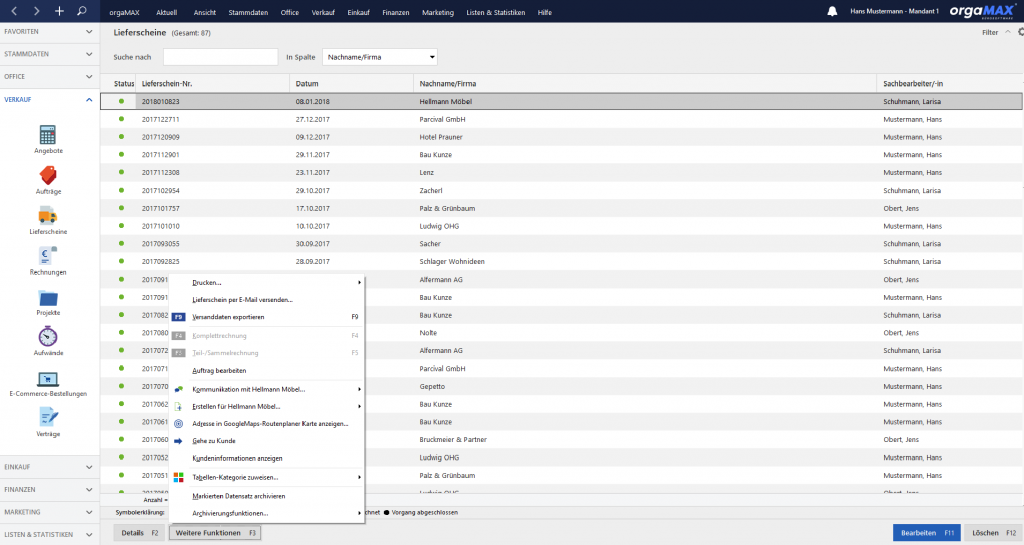Navigate back with the left arrow
The image size is (1024, 545).
tap(14, 11)
